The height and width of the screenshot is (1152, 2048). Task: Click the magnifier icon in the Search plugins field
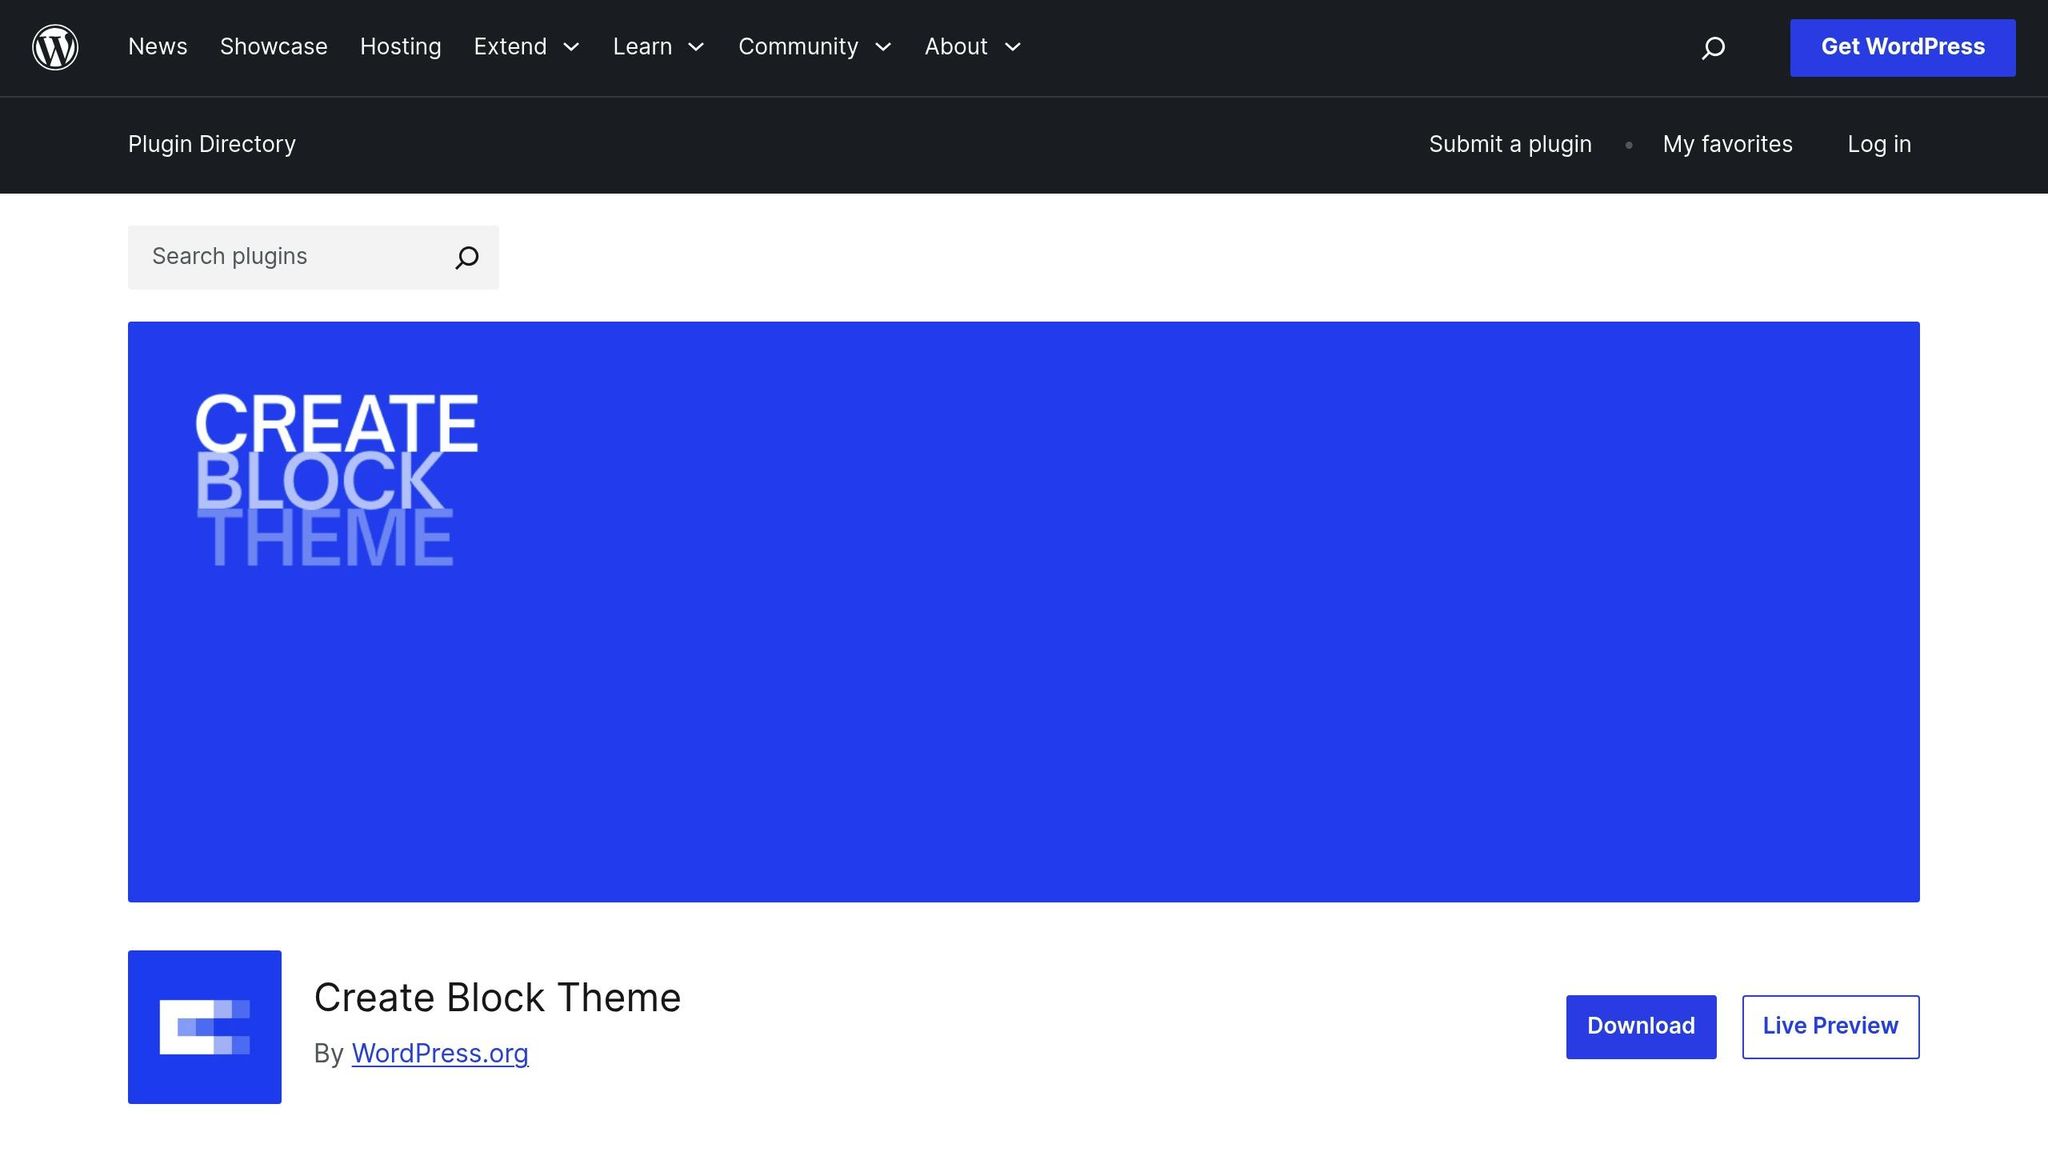466,257
